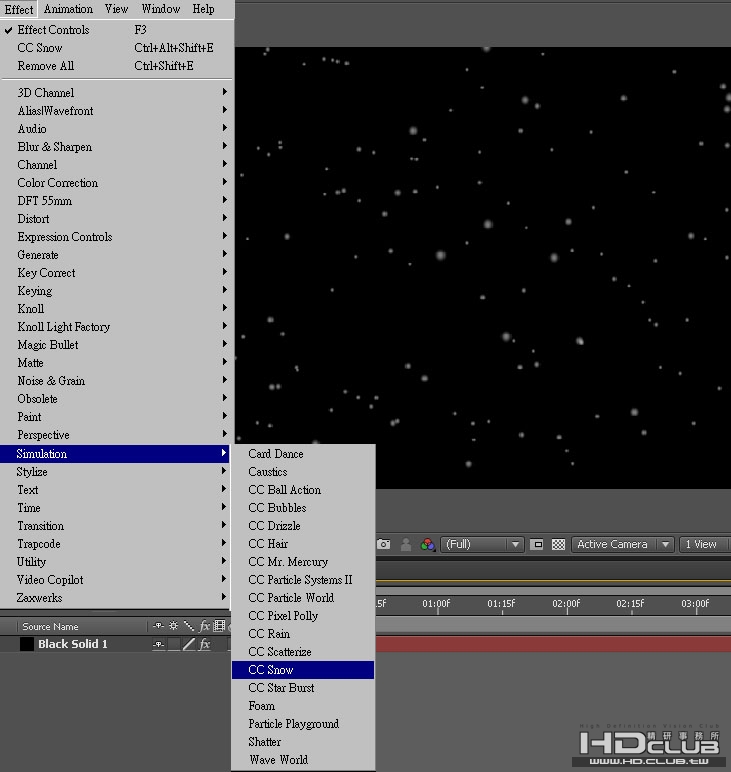The height and width of the screenshot is (772, 731).
Task: Click the Frame Blending film column header
Action: pyautogui.click(x=220, y=626)
